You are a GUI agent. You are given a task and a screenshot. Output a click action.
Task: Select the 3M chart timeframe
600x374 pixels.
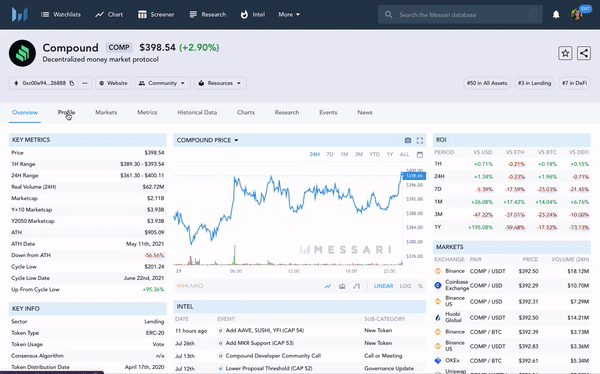(359, 155)
